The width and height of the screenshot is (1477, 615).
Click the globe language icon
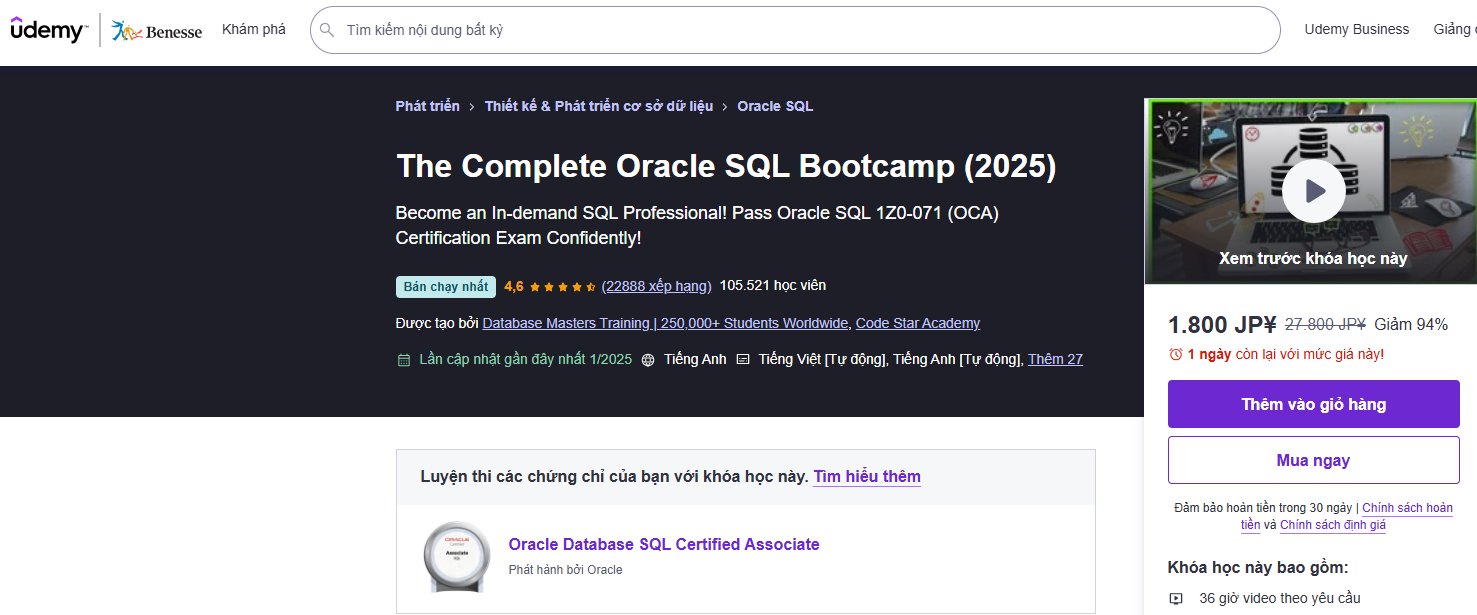point(648,360)
